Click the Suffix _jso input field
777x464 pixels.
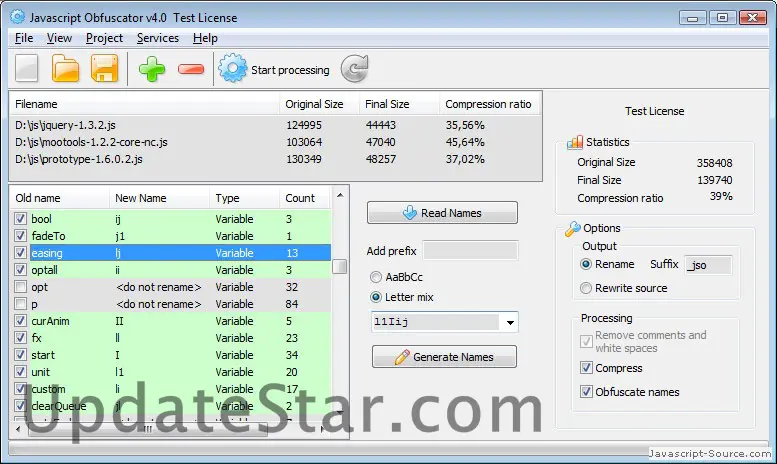click(708, 265)
